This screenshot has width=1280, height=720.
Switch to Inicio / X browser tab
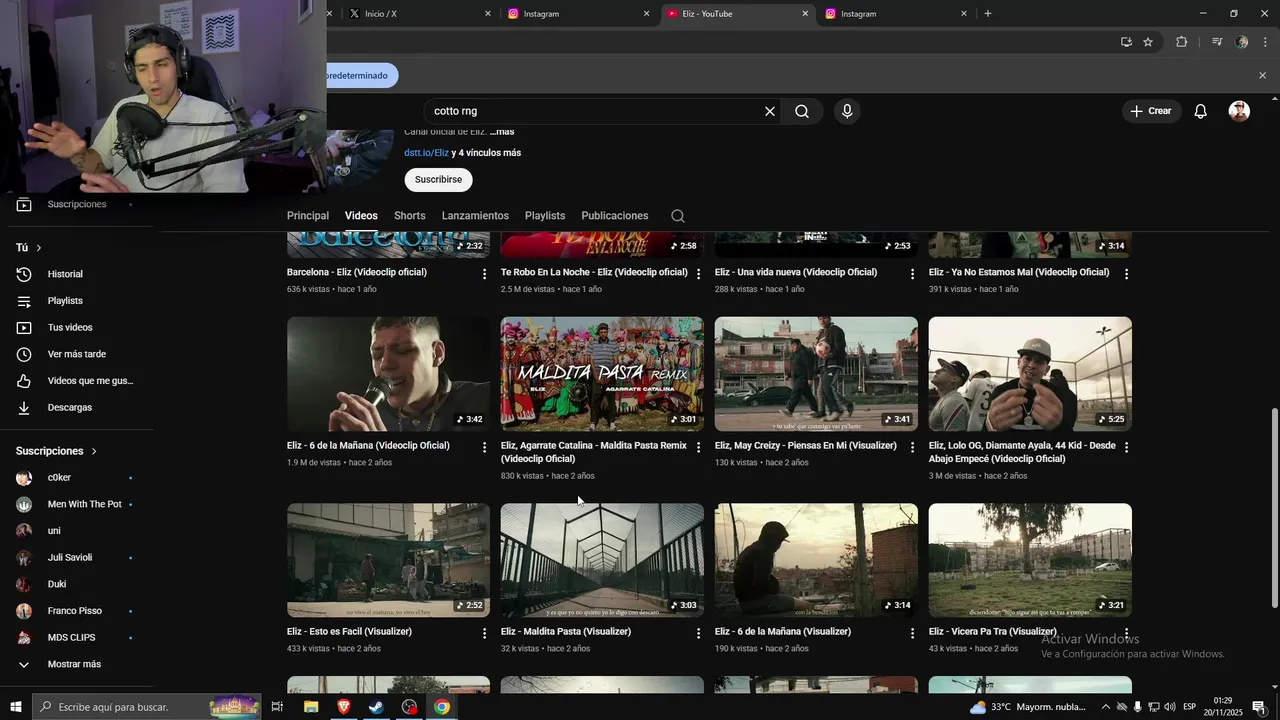tap(420, 14)
